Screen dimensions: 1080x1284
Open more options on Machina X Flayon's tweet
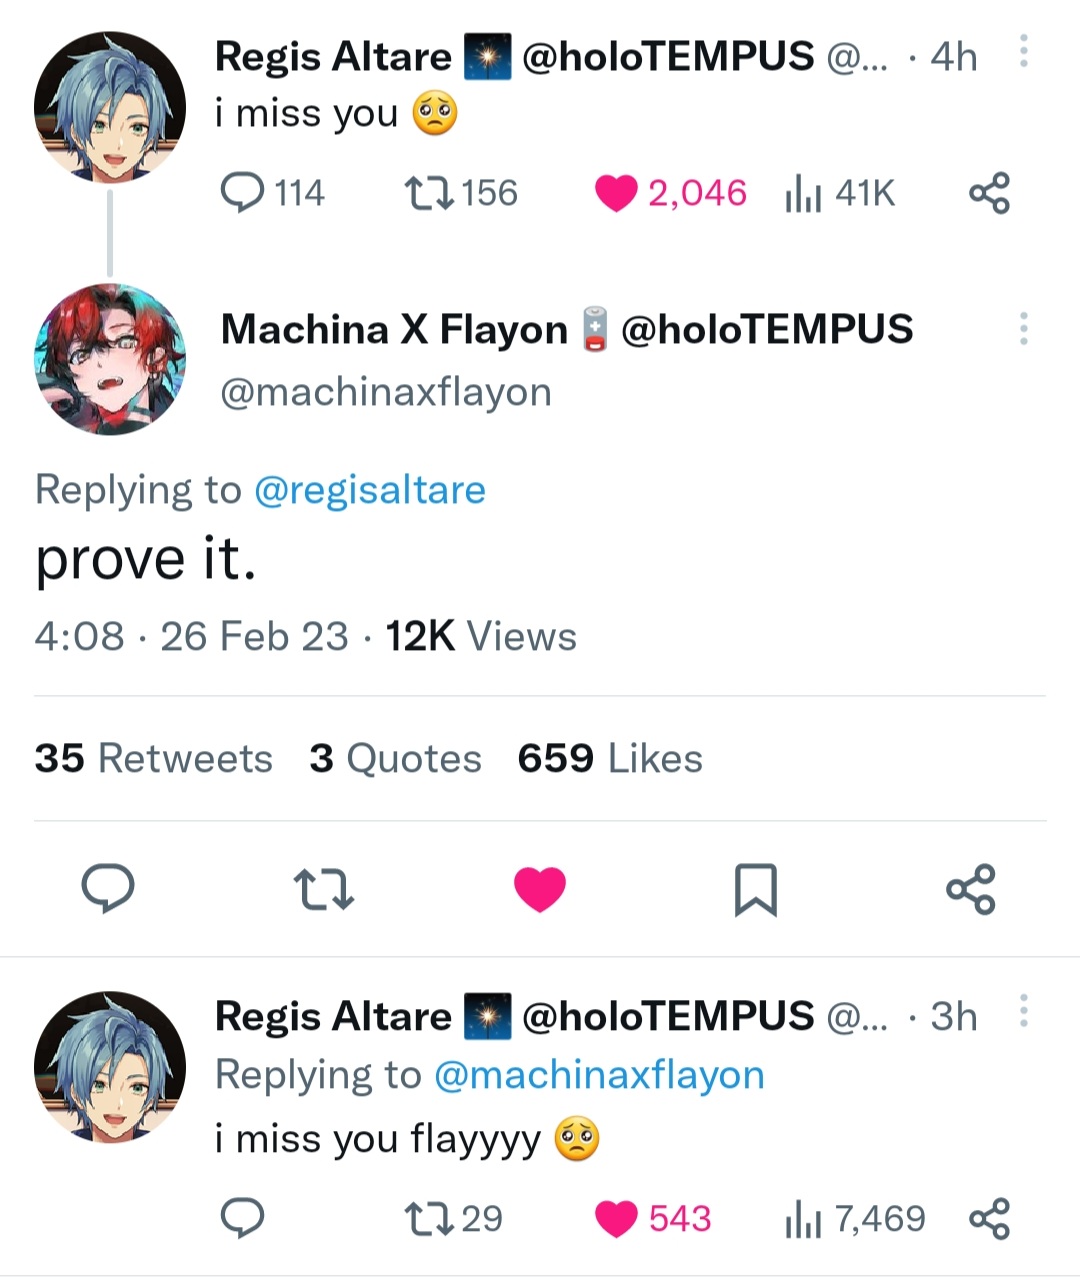(x=1023, y=329)
